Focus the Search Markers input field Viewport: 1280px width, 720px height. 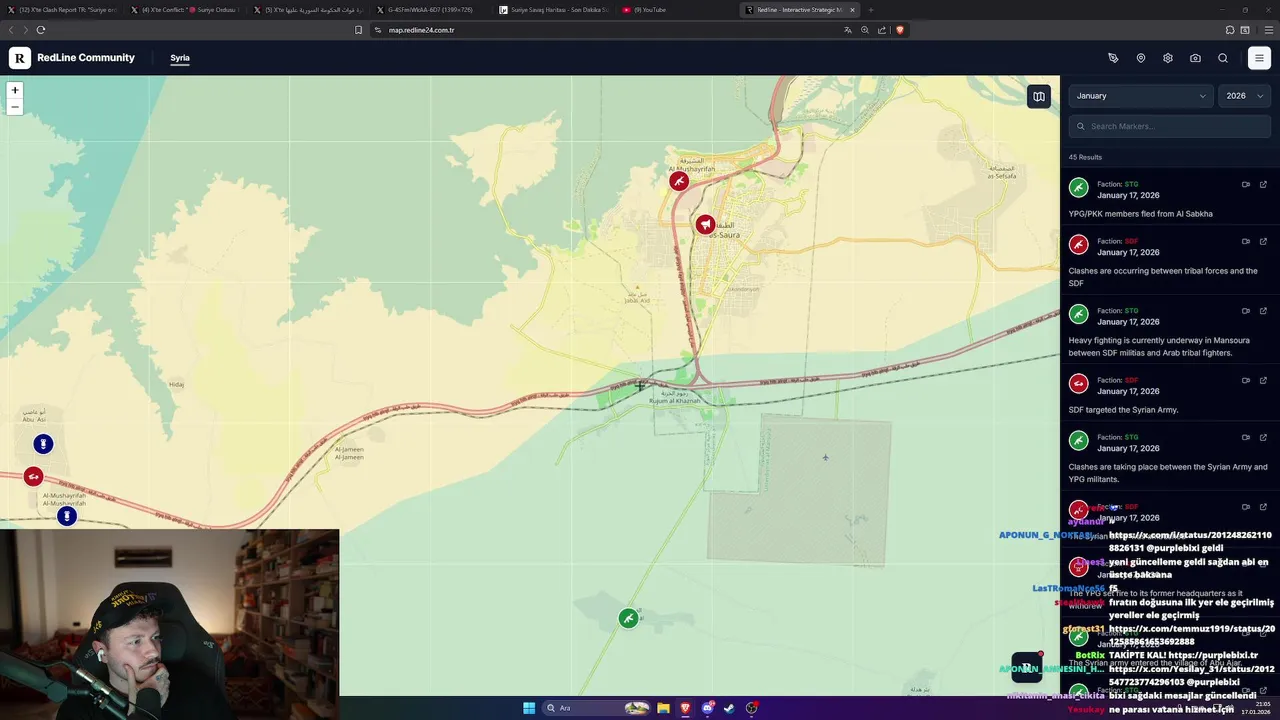pyautogui.click(x=1170, y=126)
